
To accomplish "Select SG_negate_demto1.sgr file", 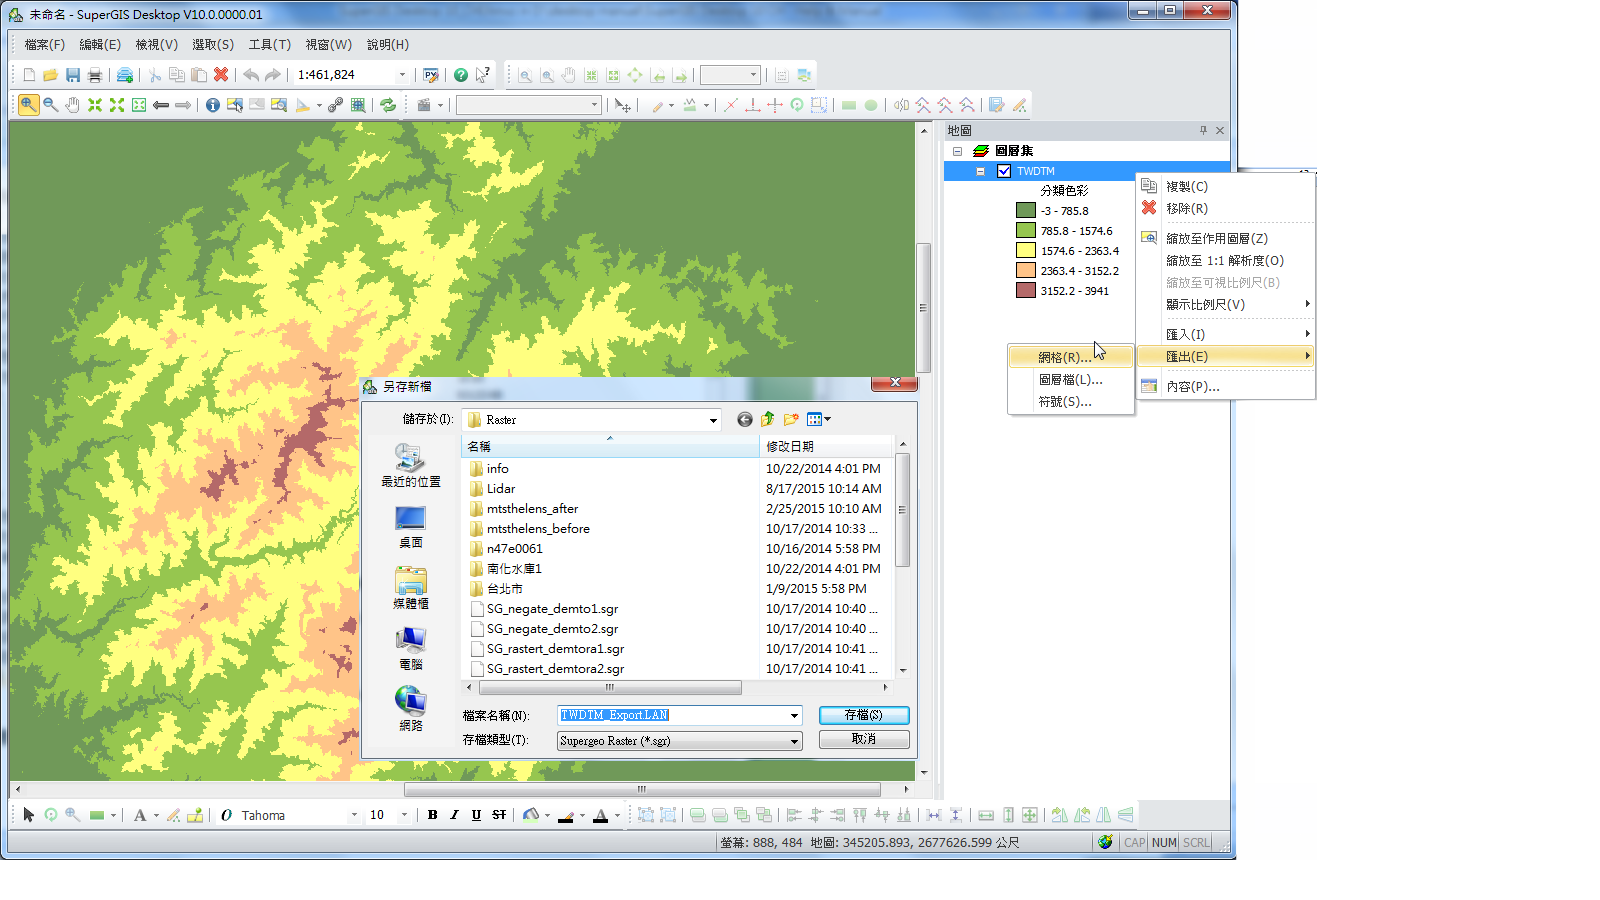I will click(552, 609).
